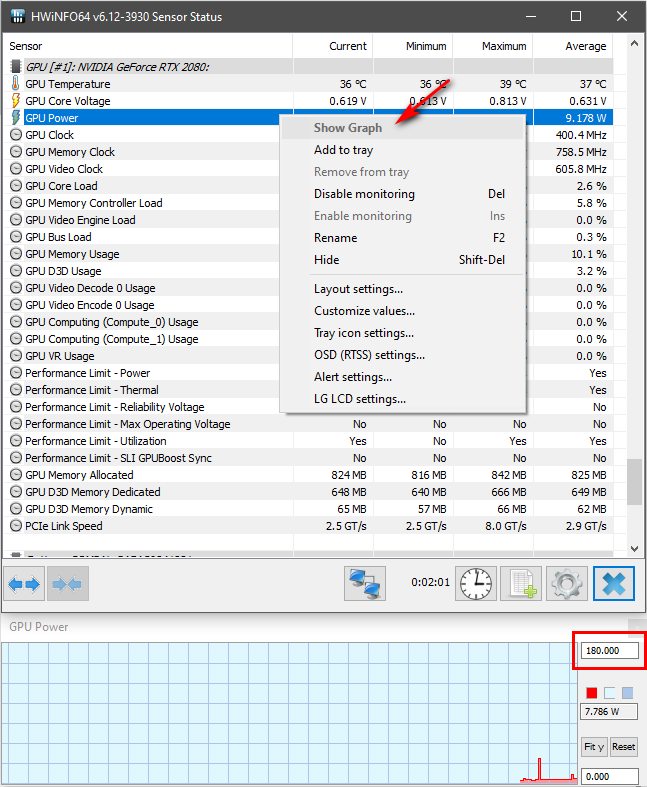The height and width of the screenshot is (787, 647).
Task: Open Layout settings... menu entry
Action: click(x=403, y=289)
